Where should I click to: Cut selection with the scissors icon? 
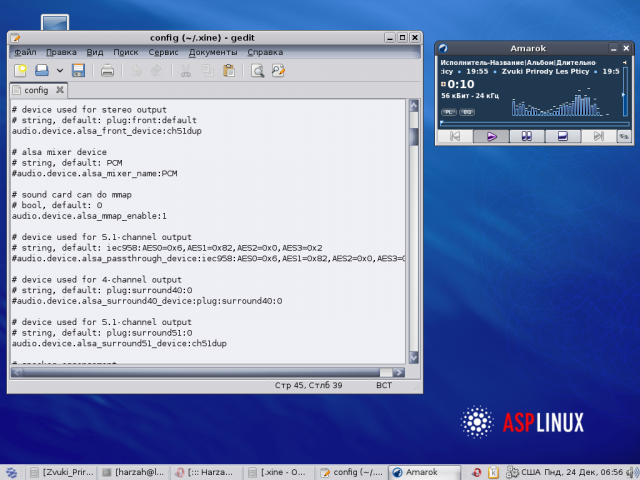tap(186, 71)
